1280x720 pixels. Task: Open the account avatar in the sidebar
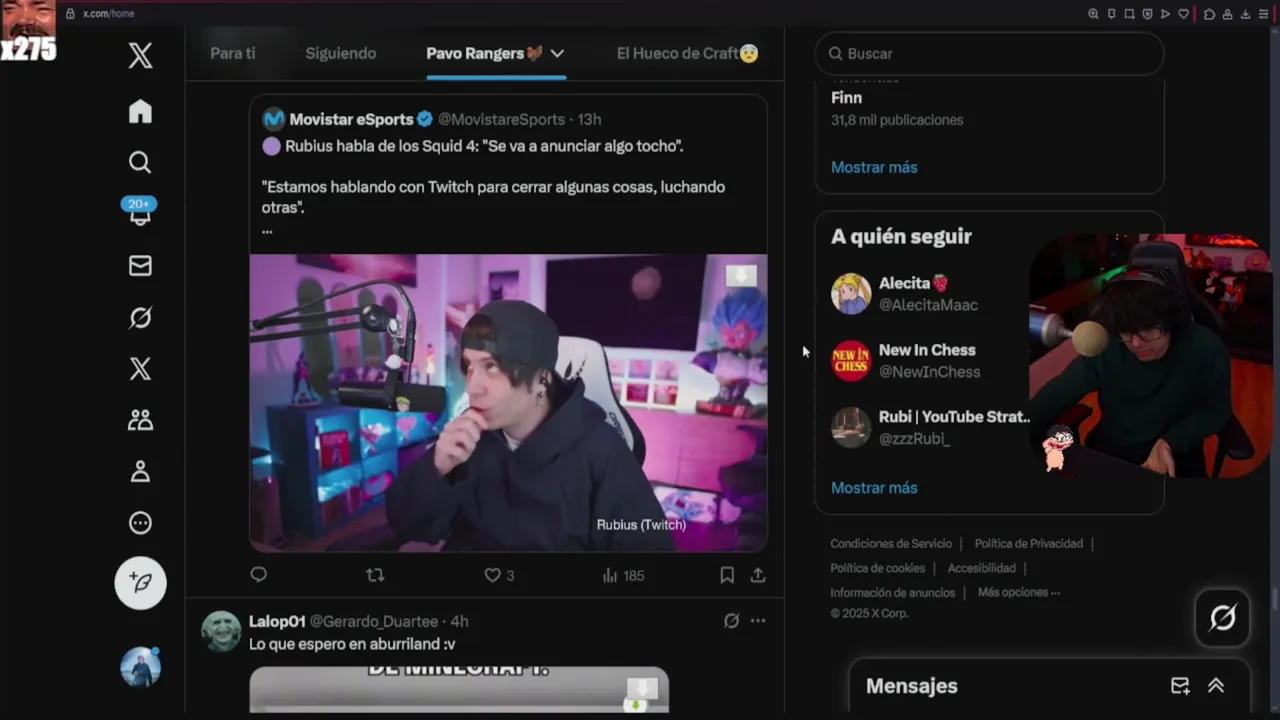click(140, 667)
